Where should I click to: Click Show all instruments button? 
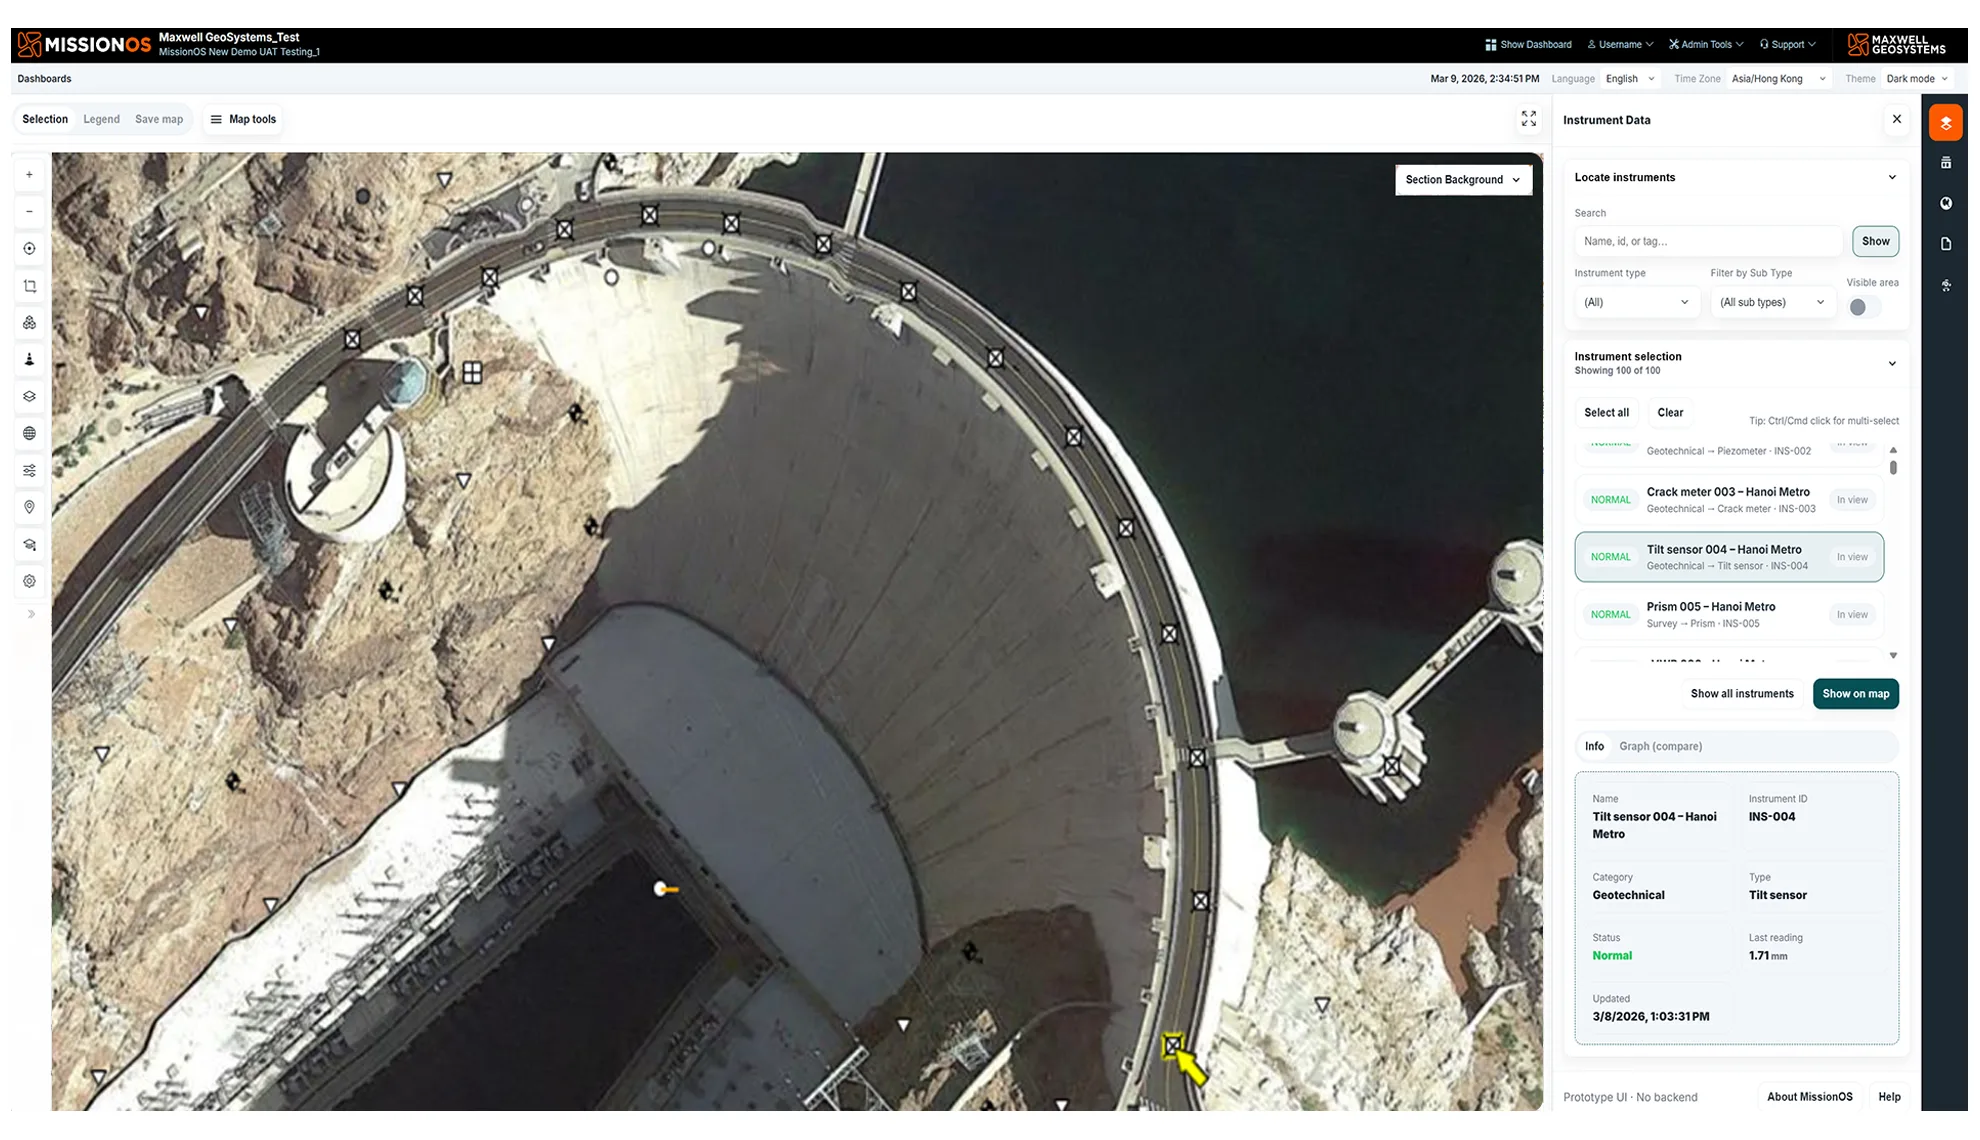coord(1742,694)
